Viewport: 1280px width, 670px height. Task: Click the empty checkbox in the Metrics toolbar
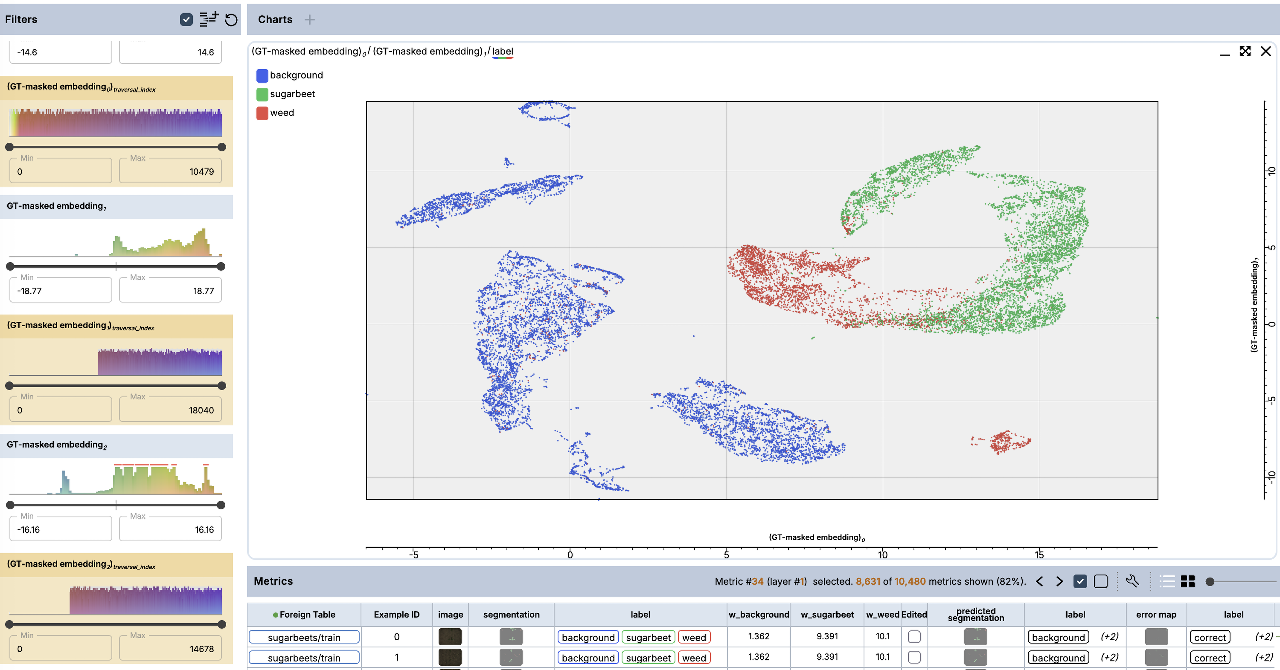(x=1101, y=581)
